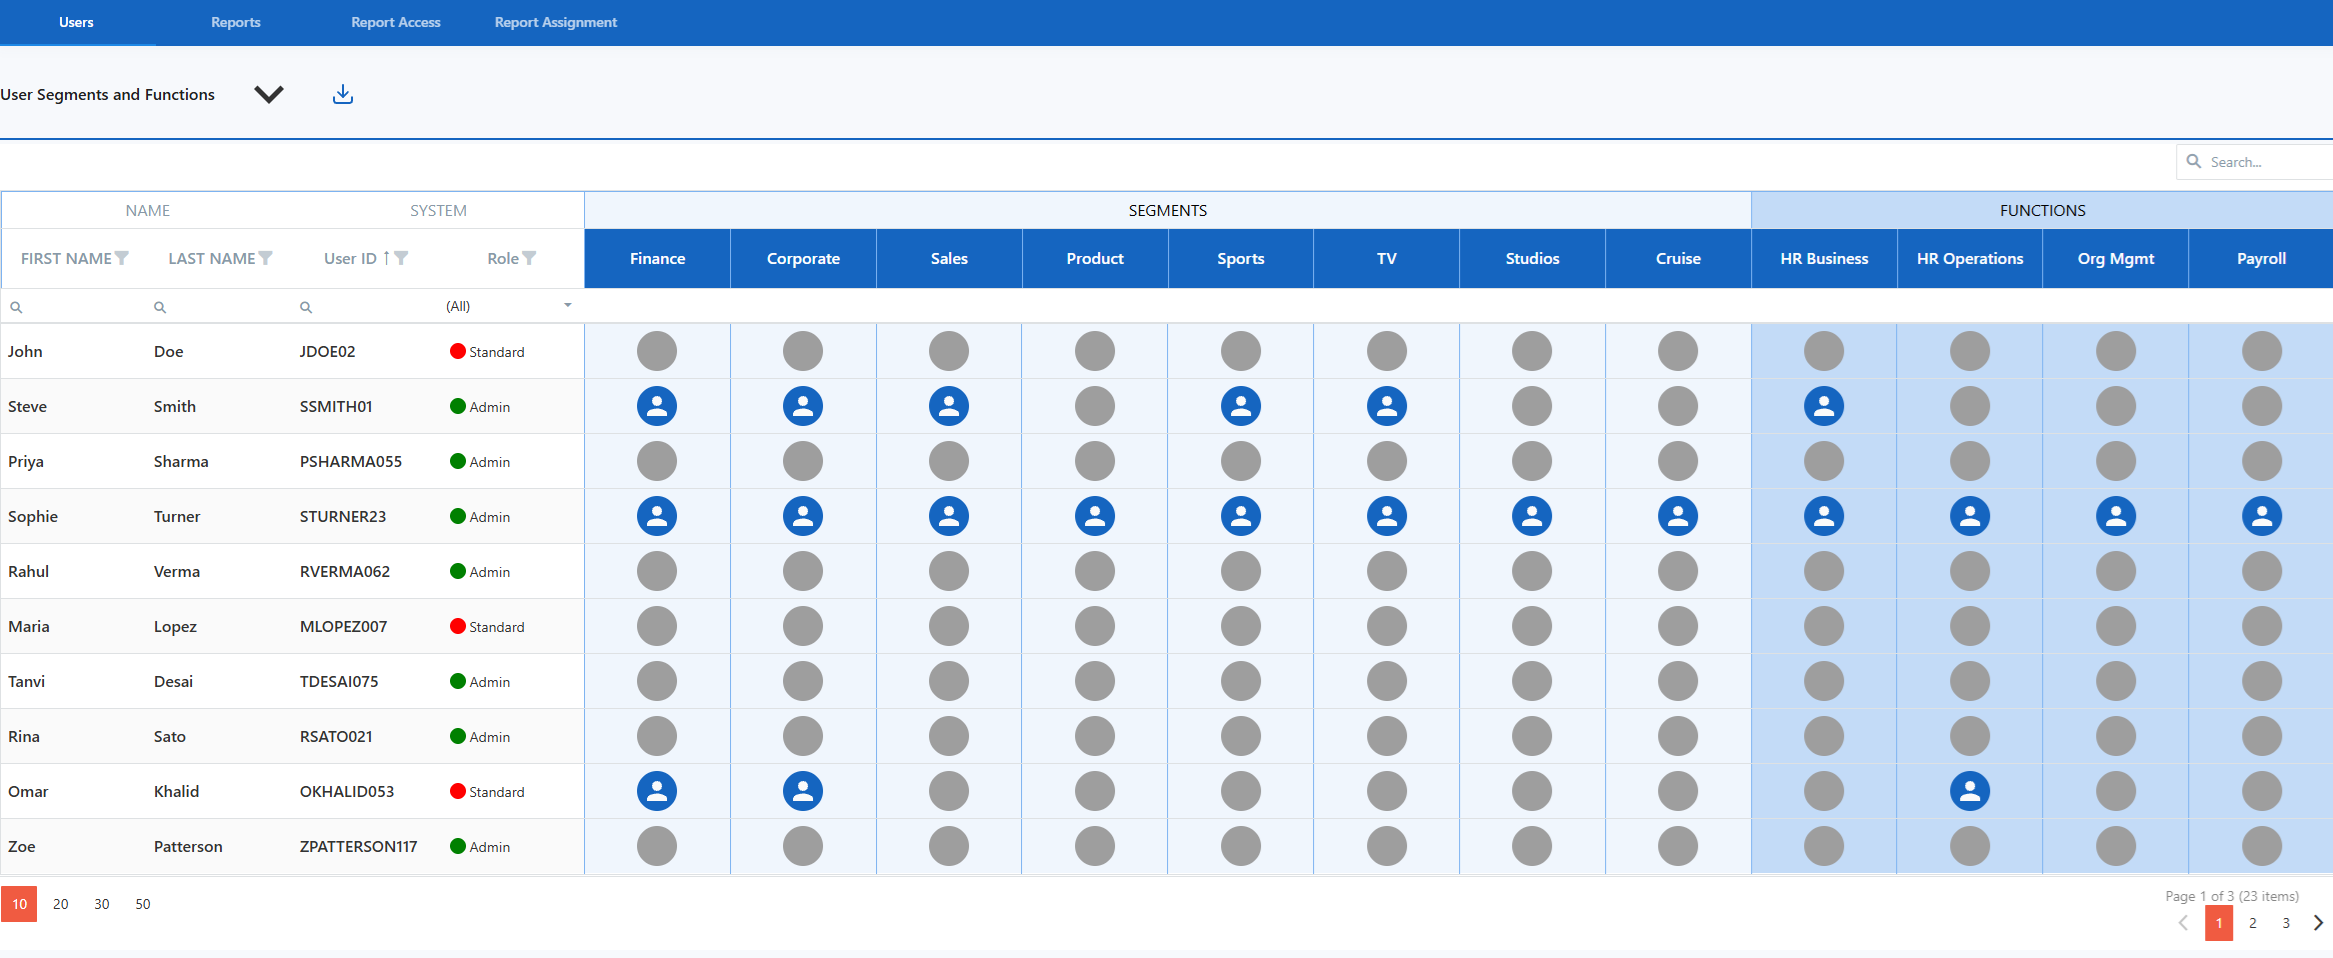This screenshot has width=2333, height=958.
Task: Go to page 2 of results
Action: pos(2252,923)
